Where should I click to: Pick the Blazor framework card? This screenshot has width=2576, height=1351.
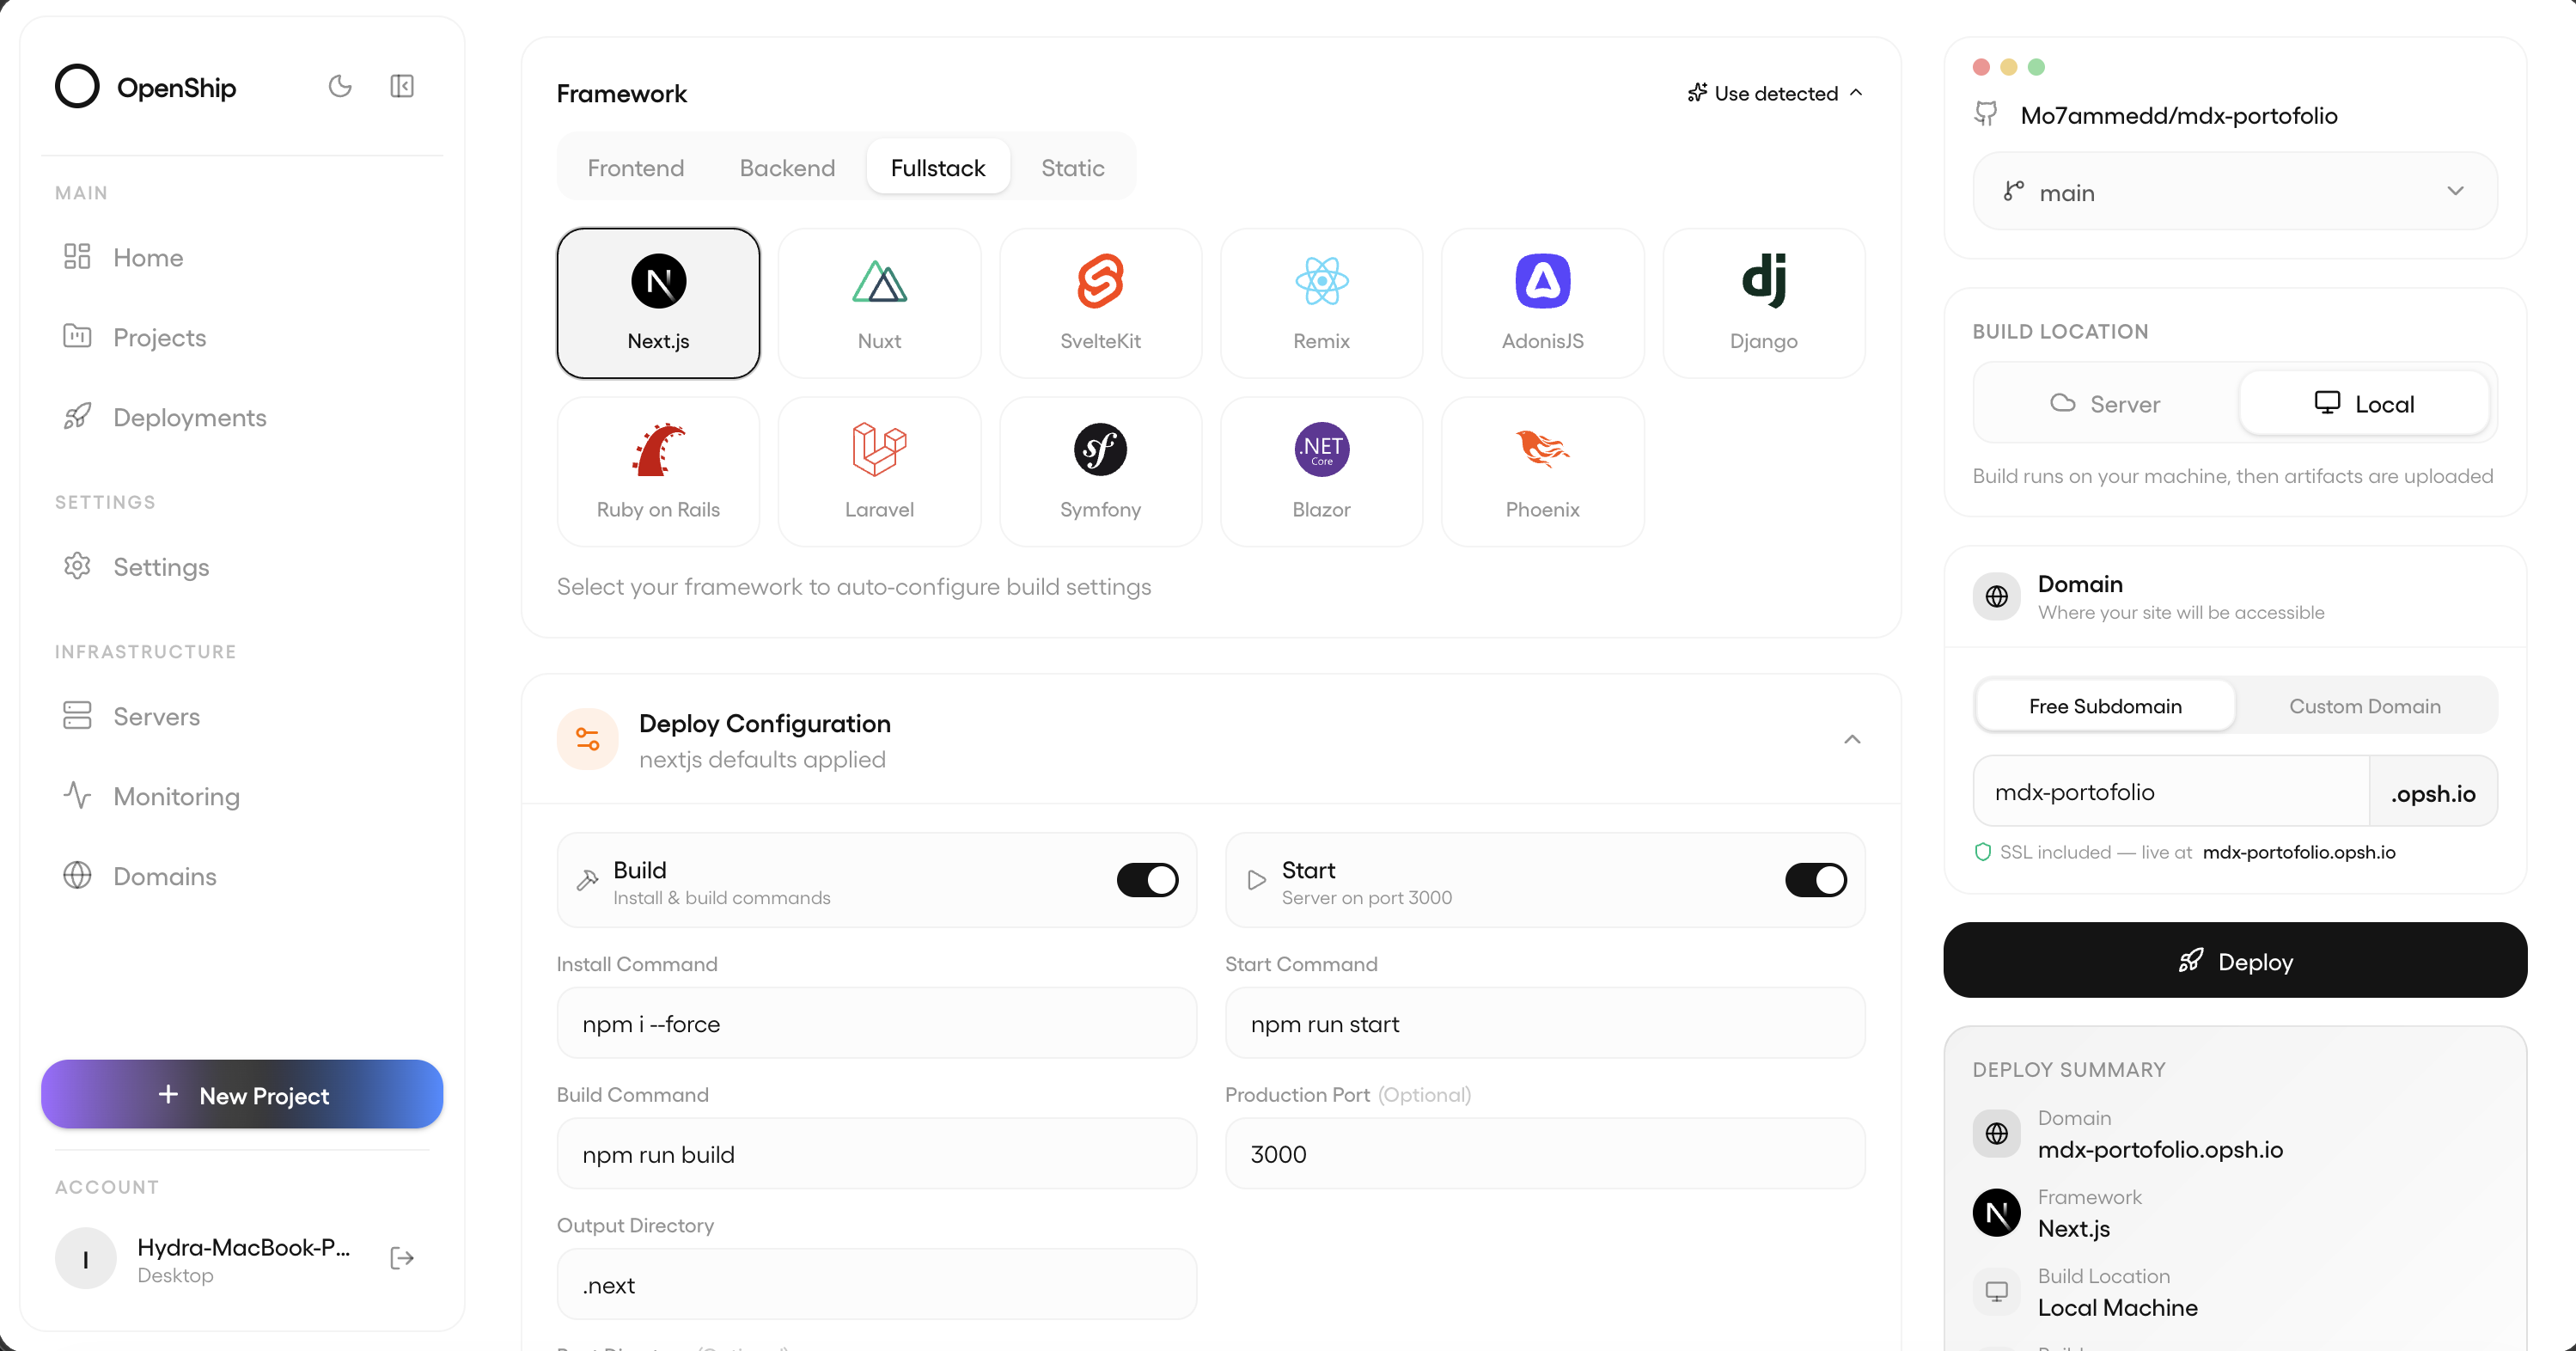click(x=1321, y=472)
